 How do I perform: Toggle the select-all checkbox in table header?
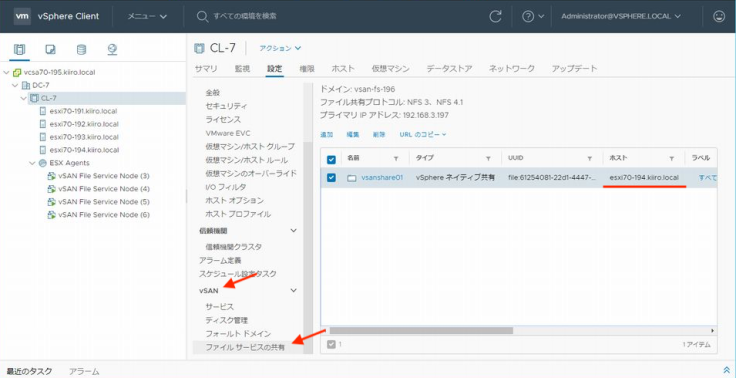tap(331, 159)
